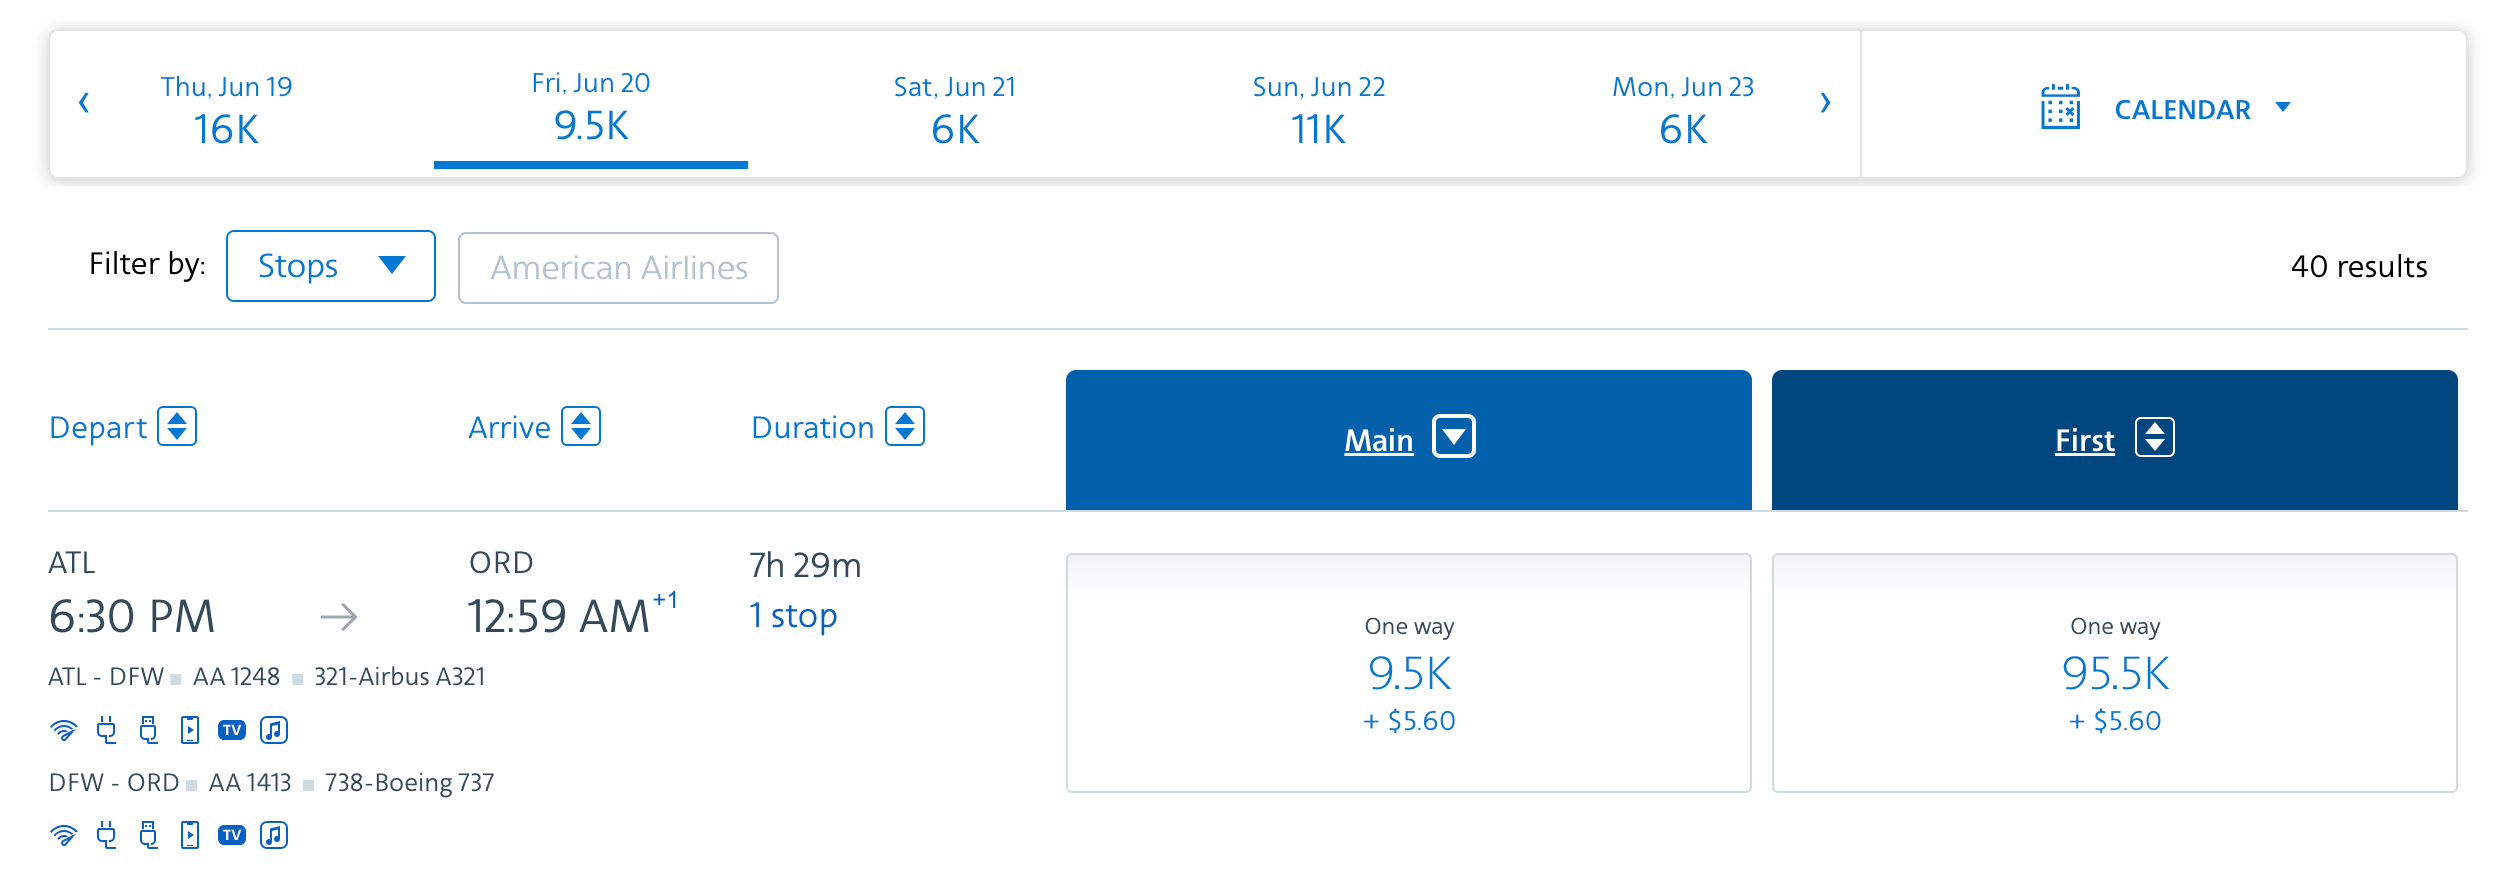Go to previous dates with left arrow
The width and height of the screenshot is (2518, 878).
(84, 103)
